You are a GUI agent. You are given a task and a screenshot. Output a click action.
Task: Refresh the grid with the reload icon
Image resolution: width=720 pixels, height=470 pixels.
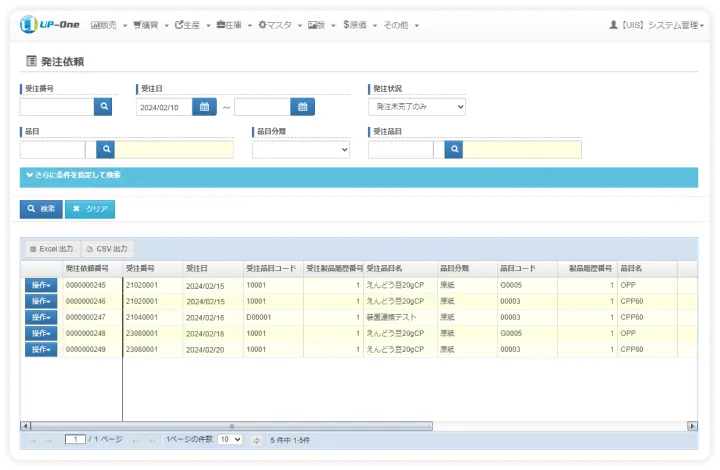click(x=257, y=440)
